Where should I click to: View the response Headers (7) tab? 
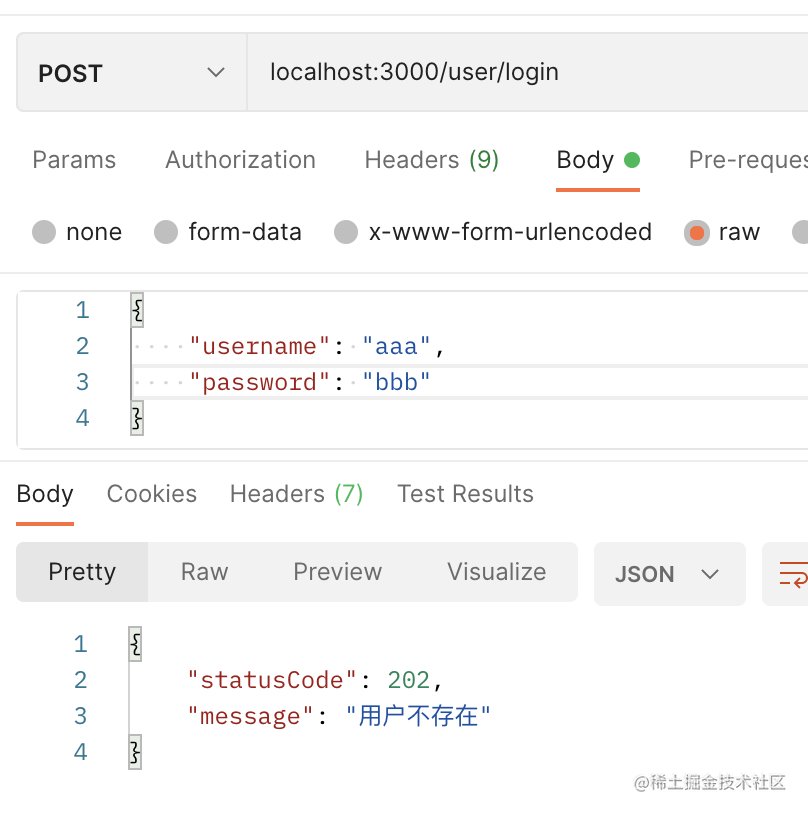click(296, 494)
